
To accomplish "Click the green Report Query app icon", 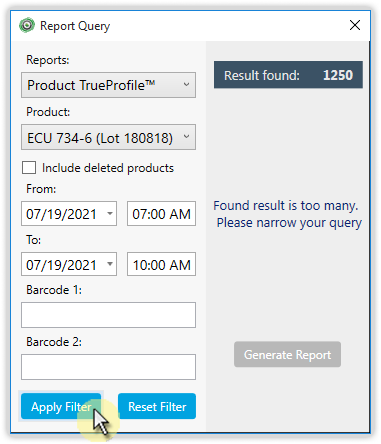I will [x=27, y=25].
